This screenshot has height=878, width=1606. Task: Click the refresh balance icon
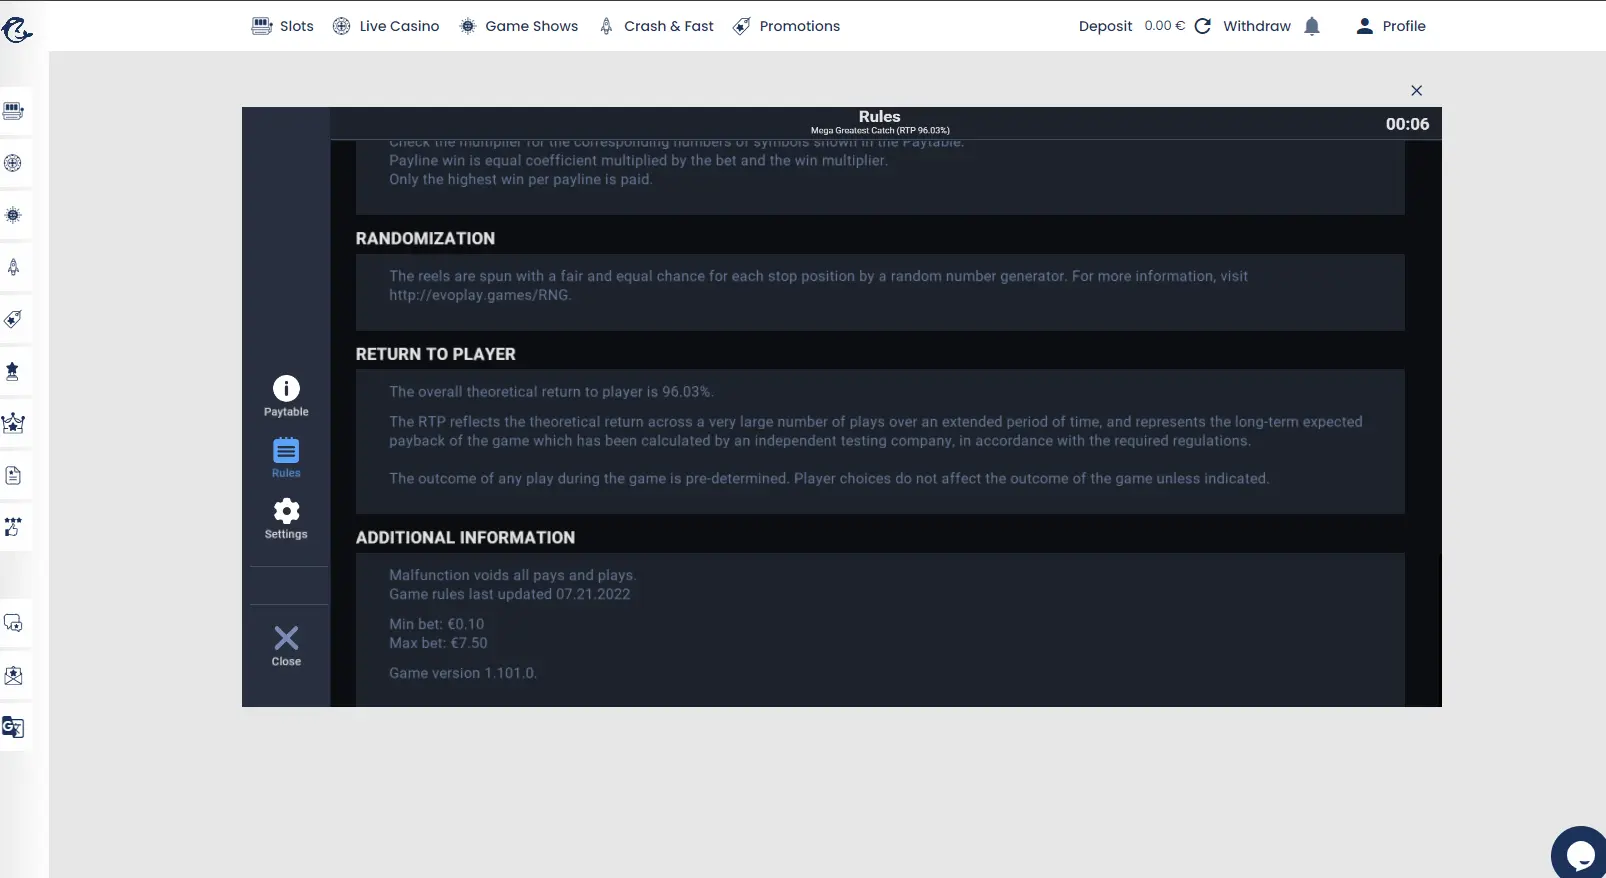point(1203,26)
